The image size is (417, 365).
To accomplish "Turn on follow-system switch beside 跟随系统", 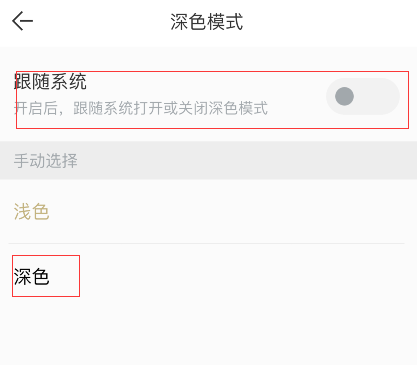I will coord(363,97).
